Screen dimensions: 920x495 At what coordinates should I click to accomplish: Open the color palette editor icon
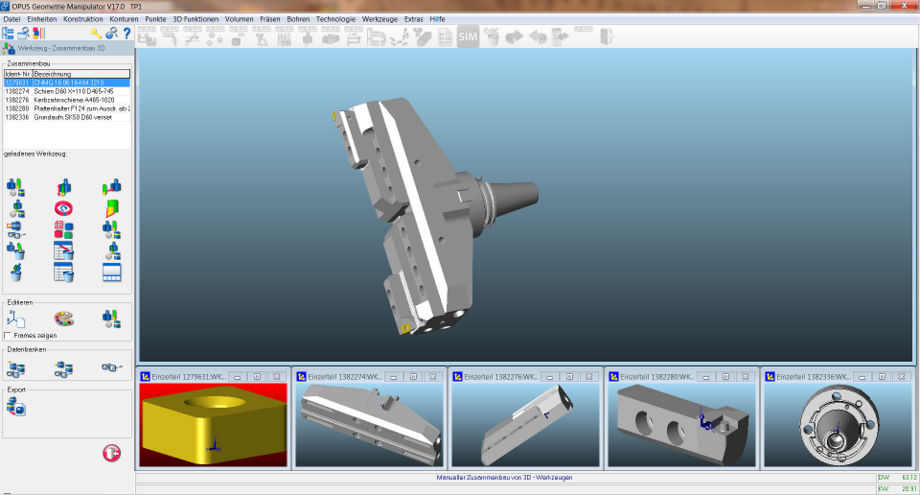click(63, 318)
